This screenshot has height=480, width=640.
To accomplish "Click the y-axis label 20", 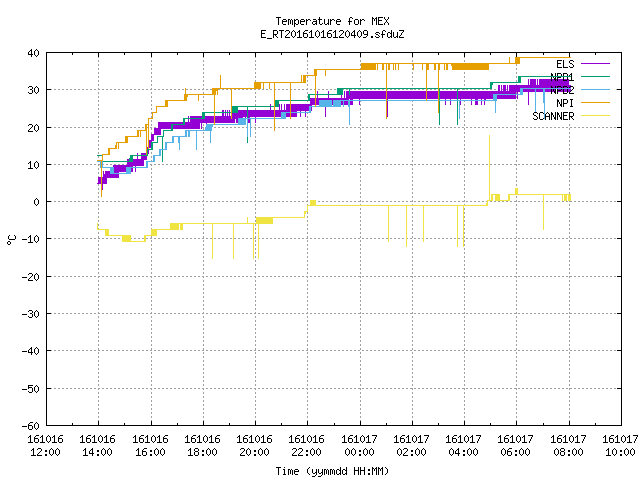I will tap(33, 128).
